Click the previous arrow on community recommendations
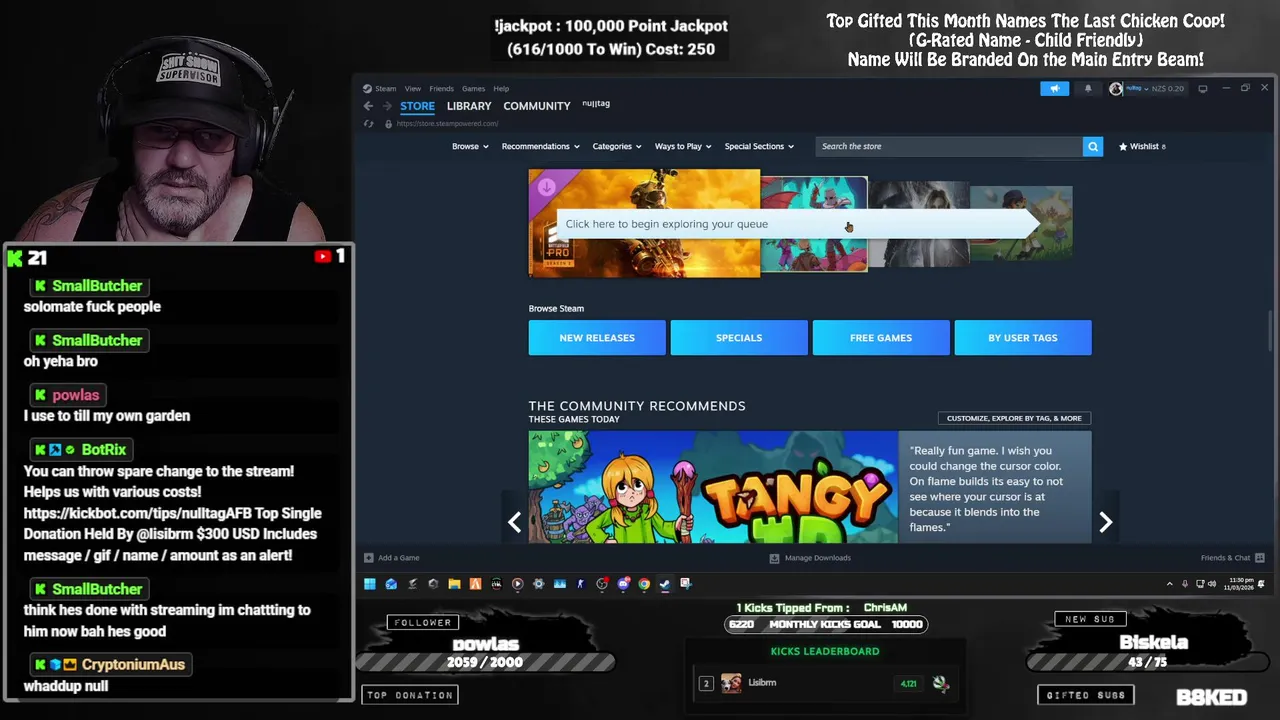Viewport: 1280px width, 720px height. point(514,522)
